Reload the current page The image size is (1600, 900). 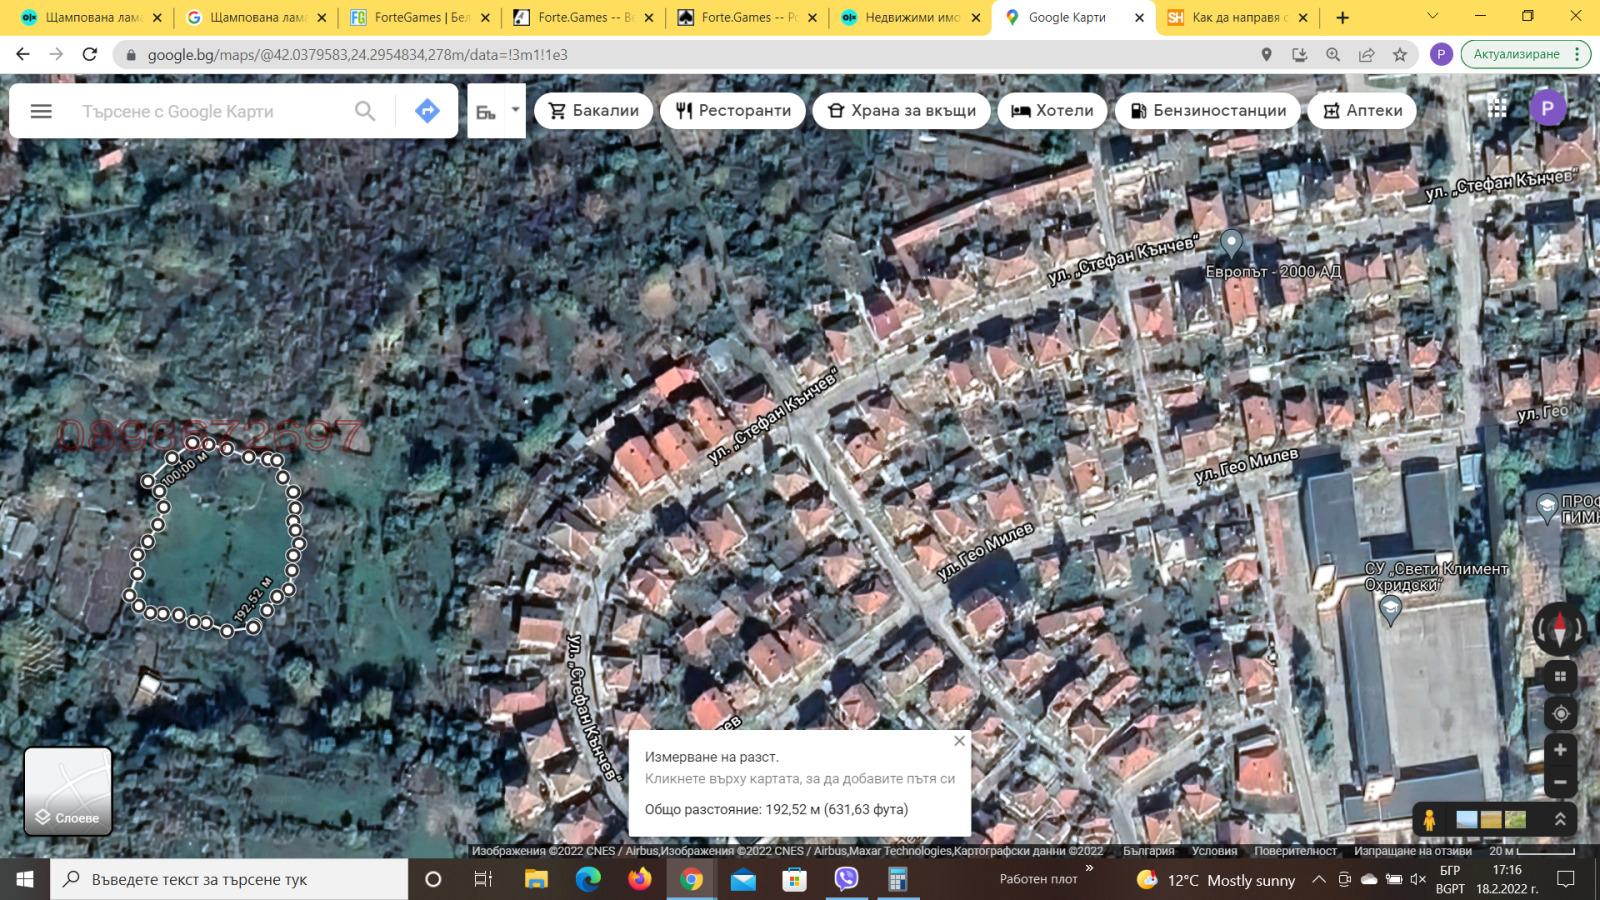[90, 54]
